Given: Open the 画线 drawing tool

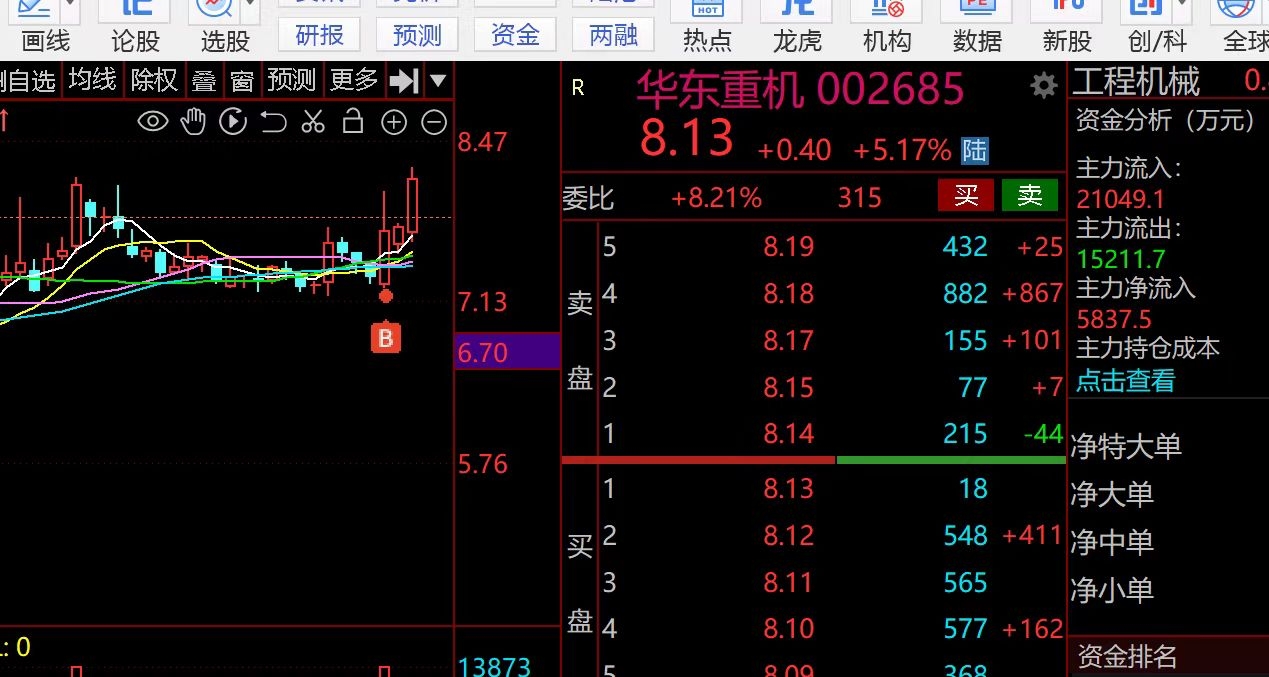Looking at the screenshot, I should (x=45, y=41).
